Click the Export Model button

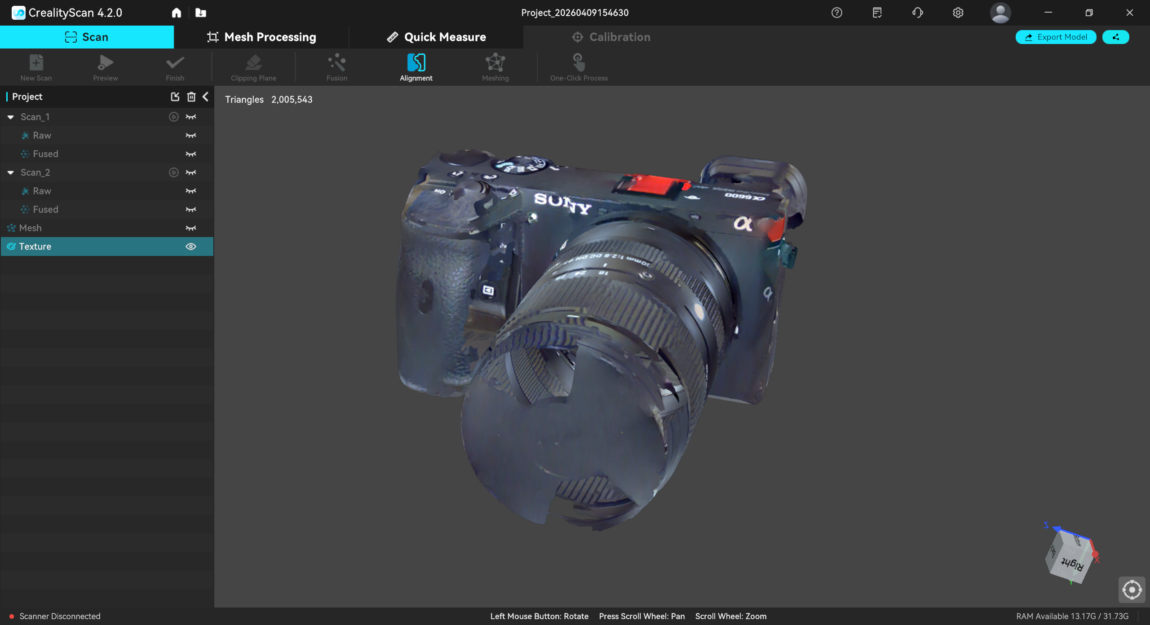[1056, 37]
